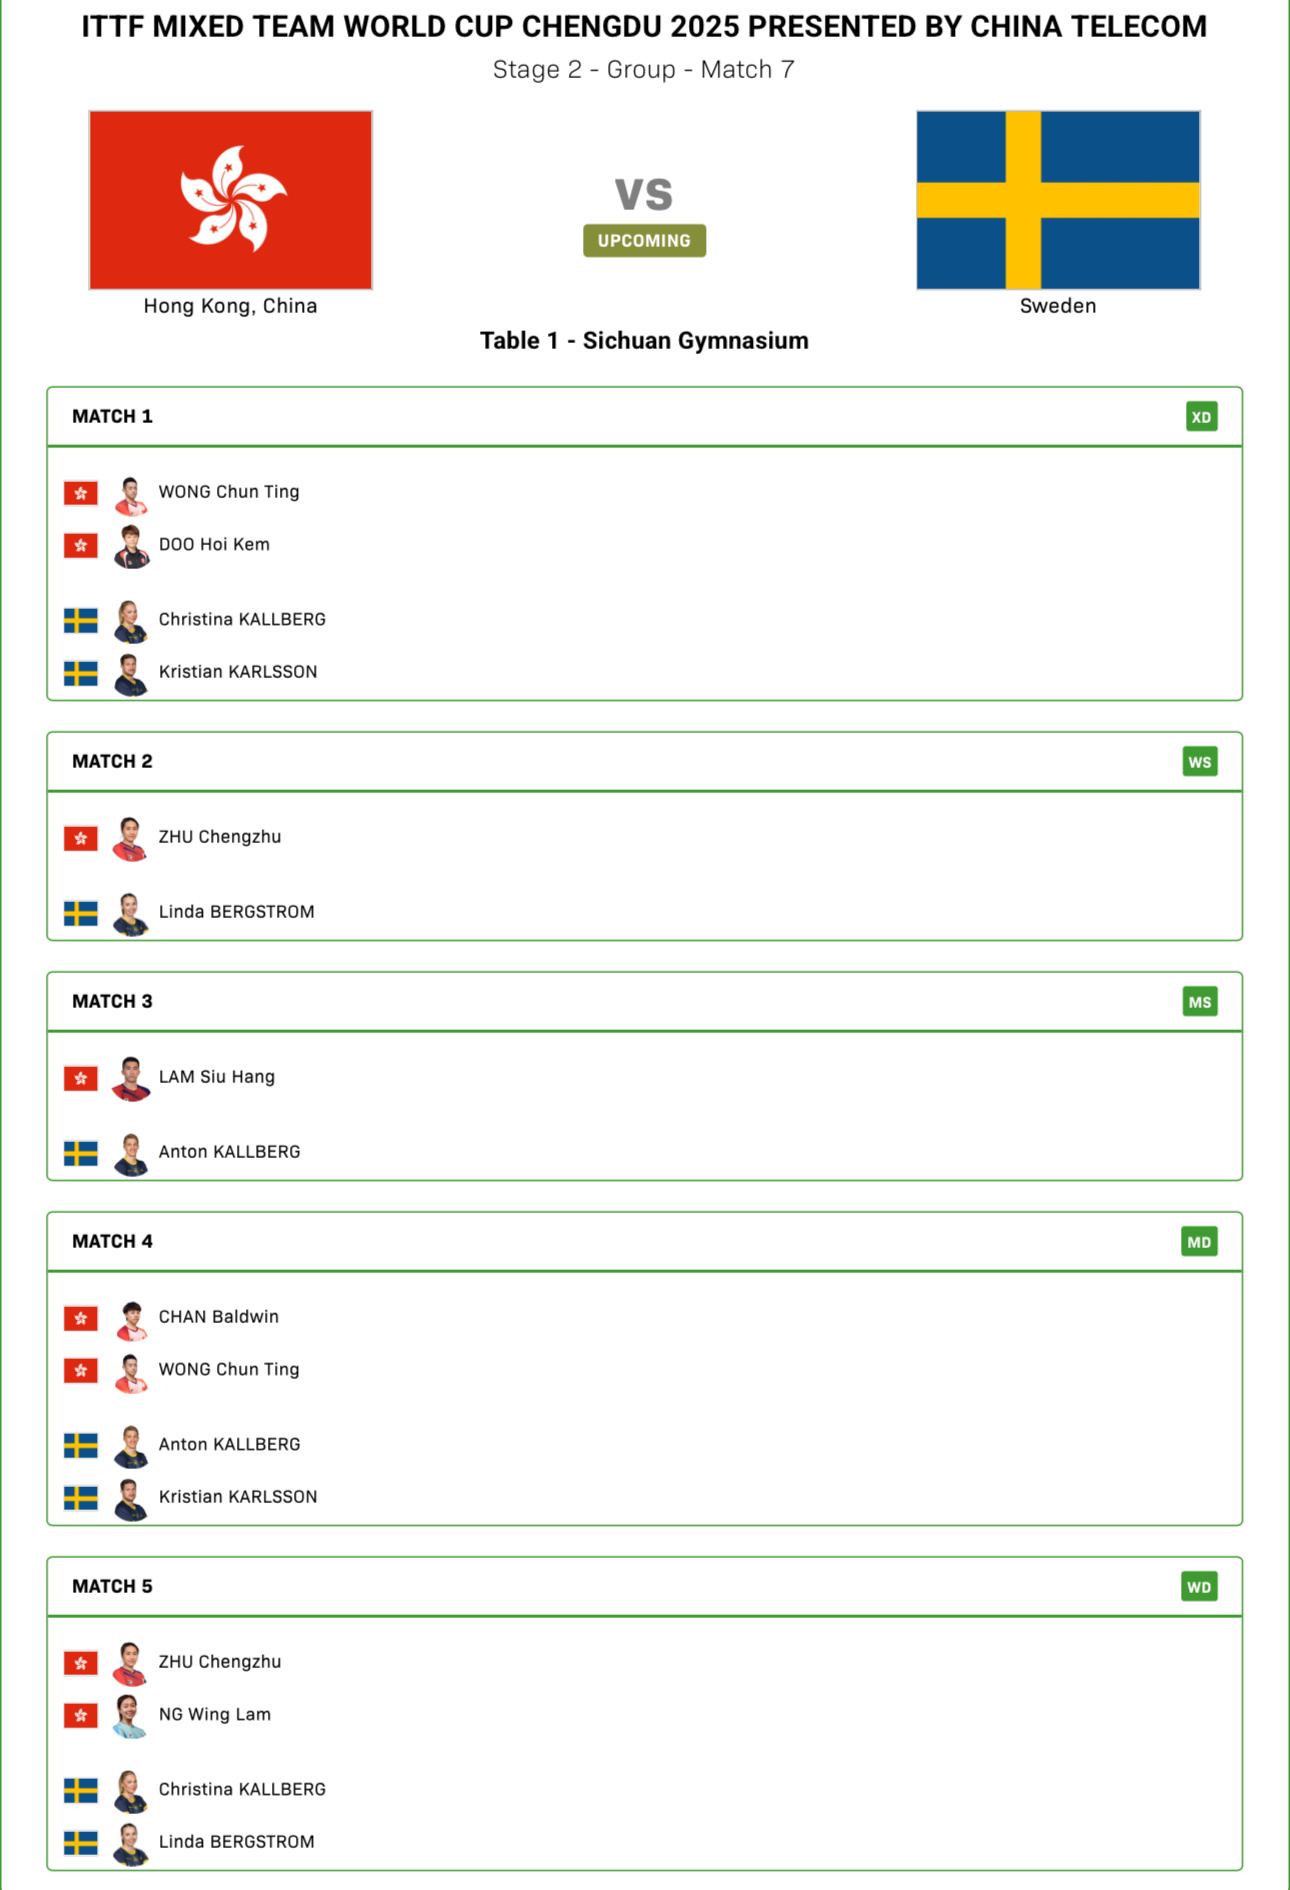Click the 'Hong Kong, China' team name
The image size is (1290, 1890).
click(230, 306)
